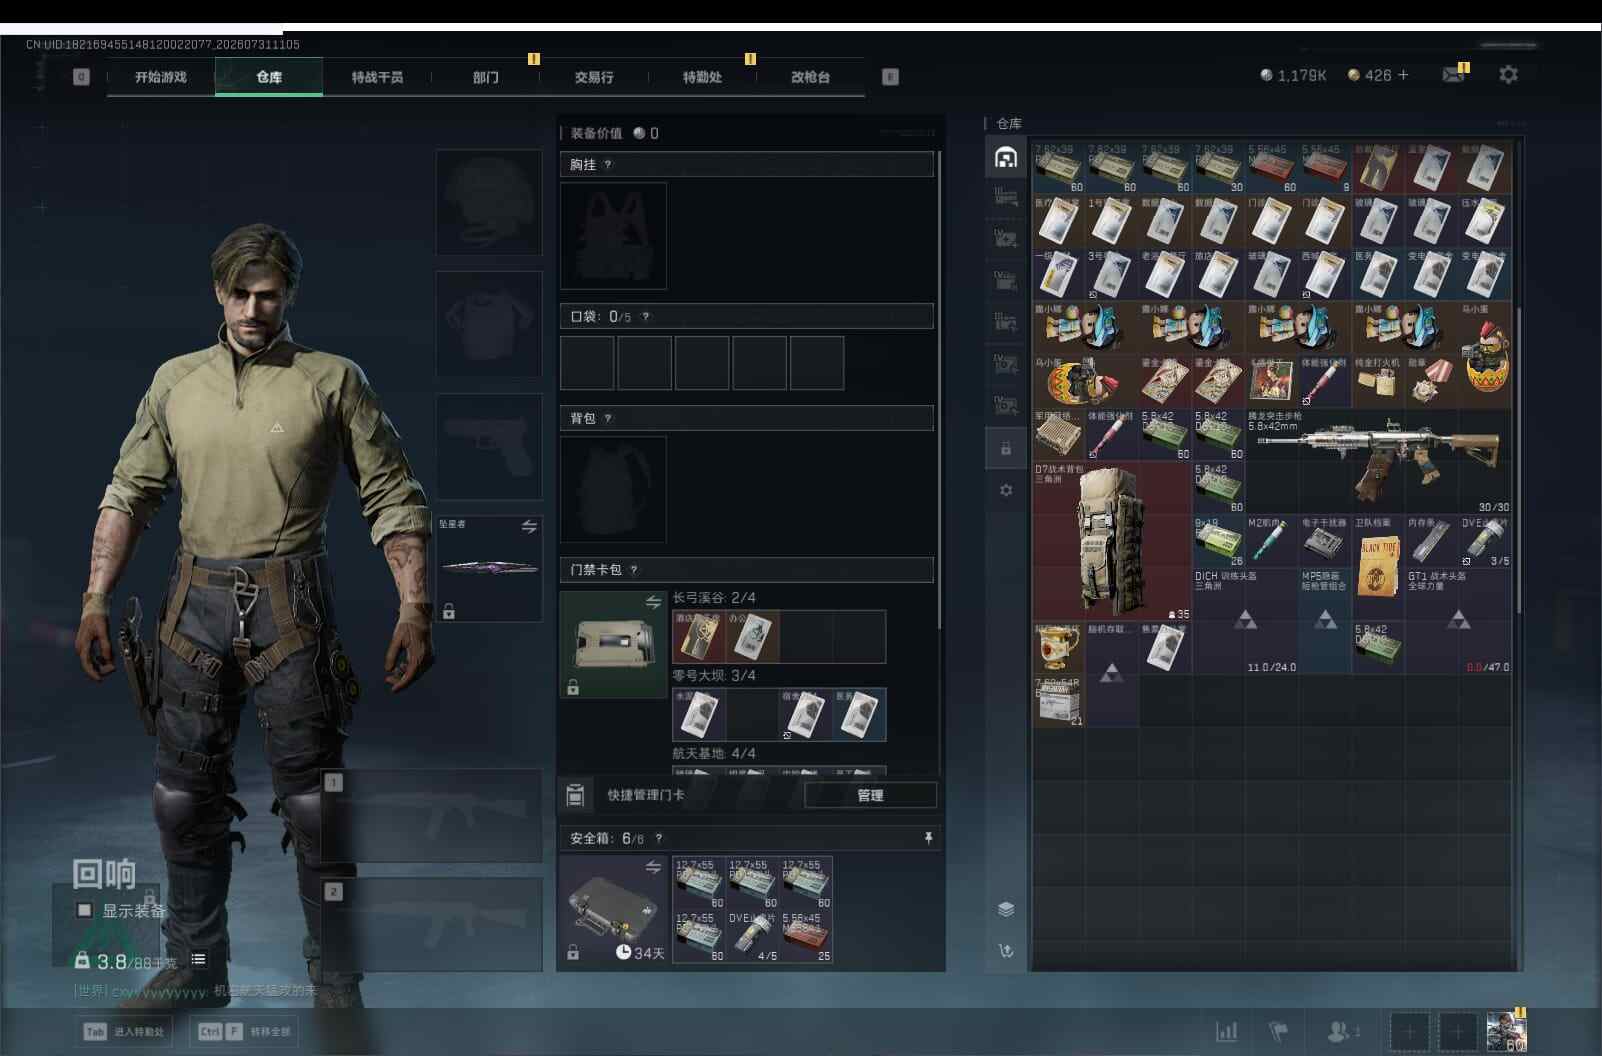Click the DICH 训练头盔 item
Screen dimensions: 1602x1056
coord(1245,620)
